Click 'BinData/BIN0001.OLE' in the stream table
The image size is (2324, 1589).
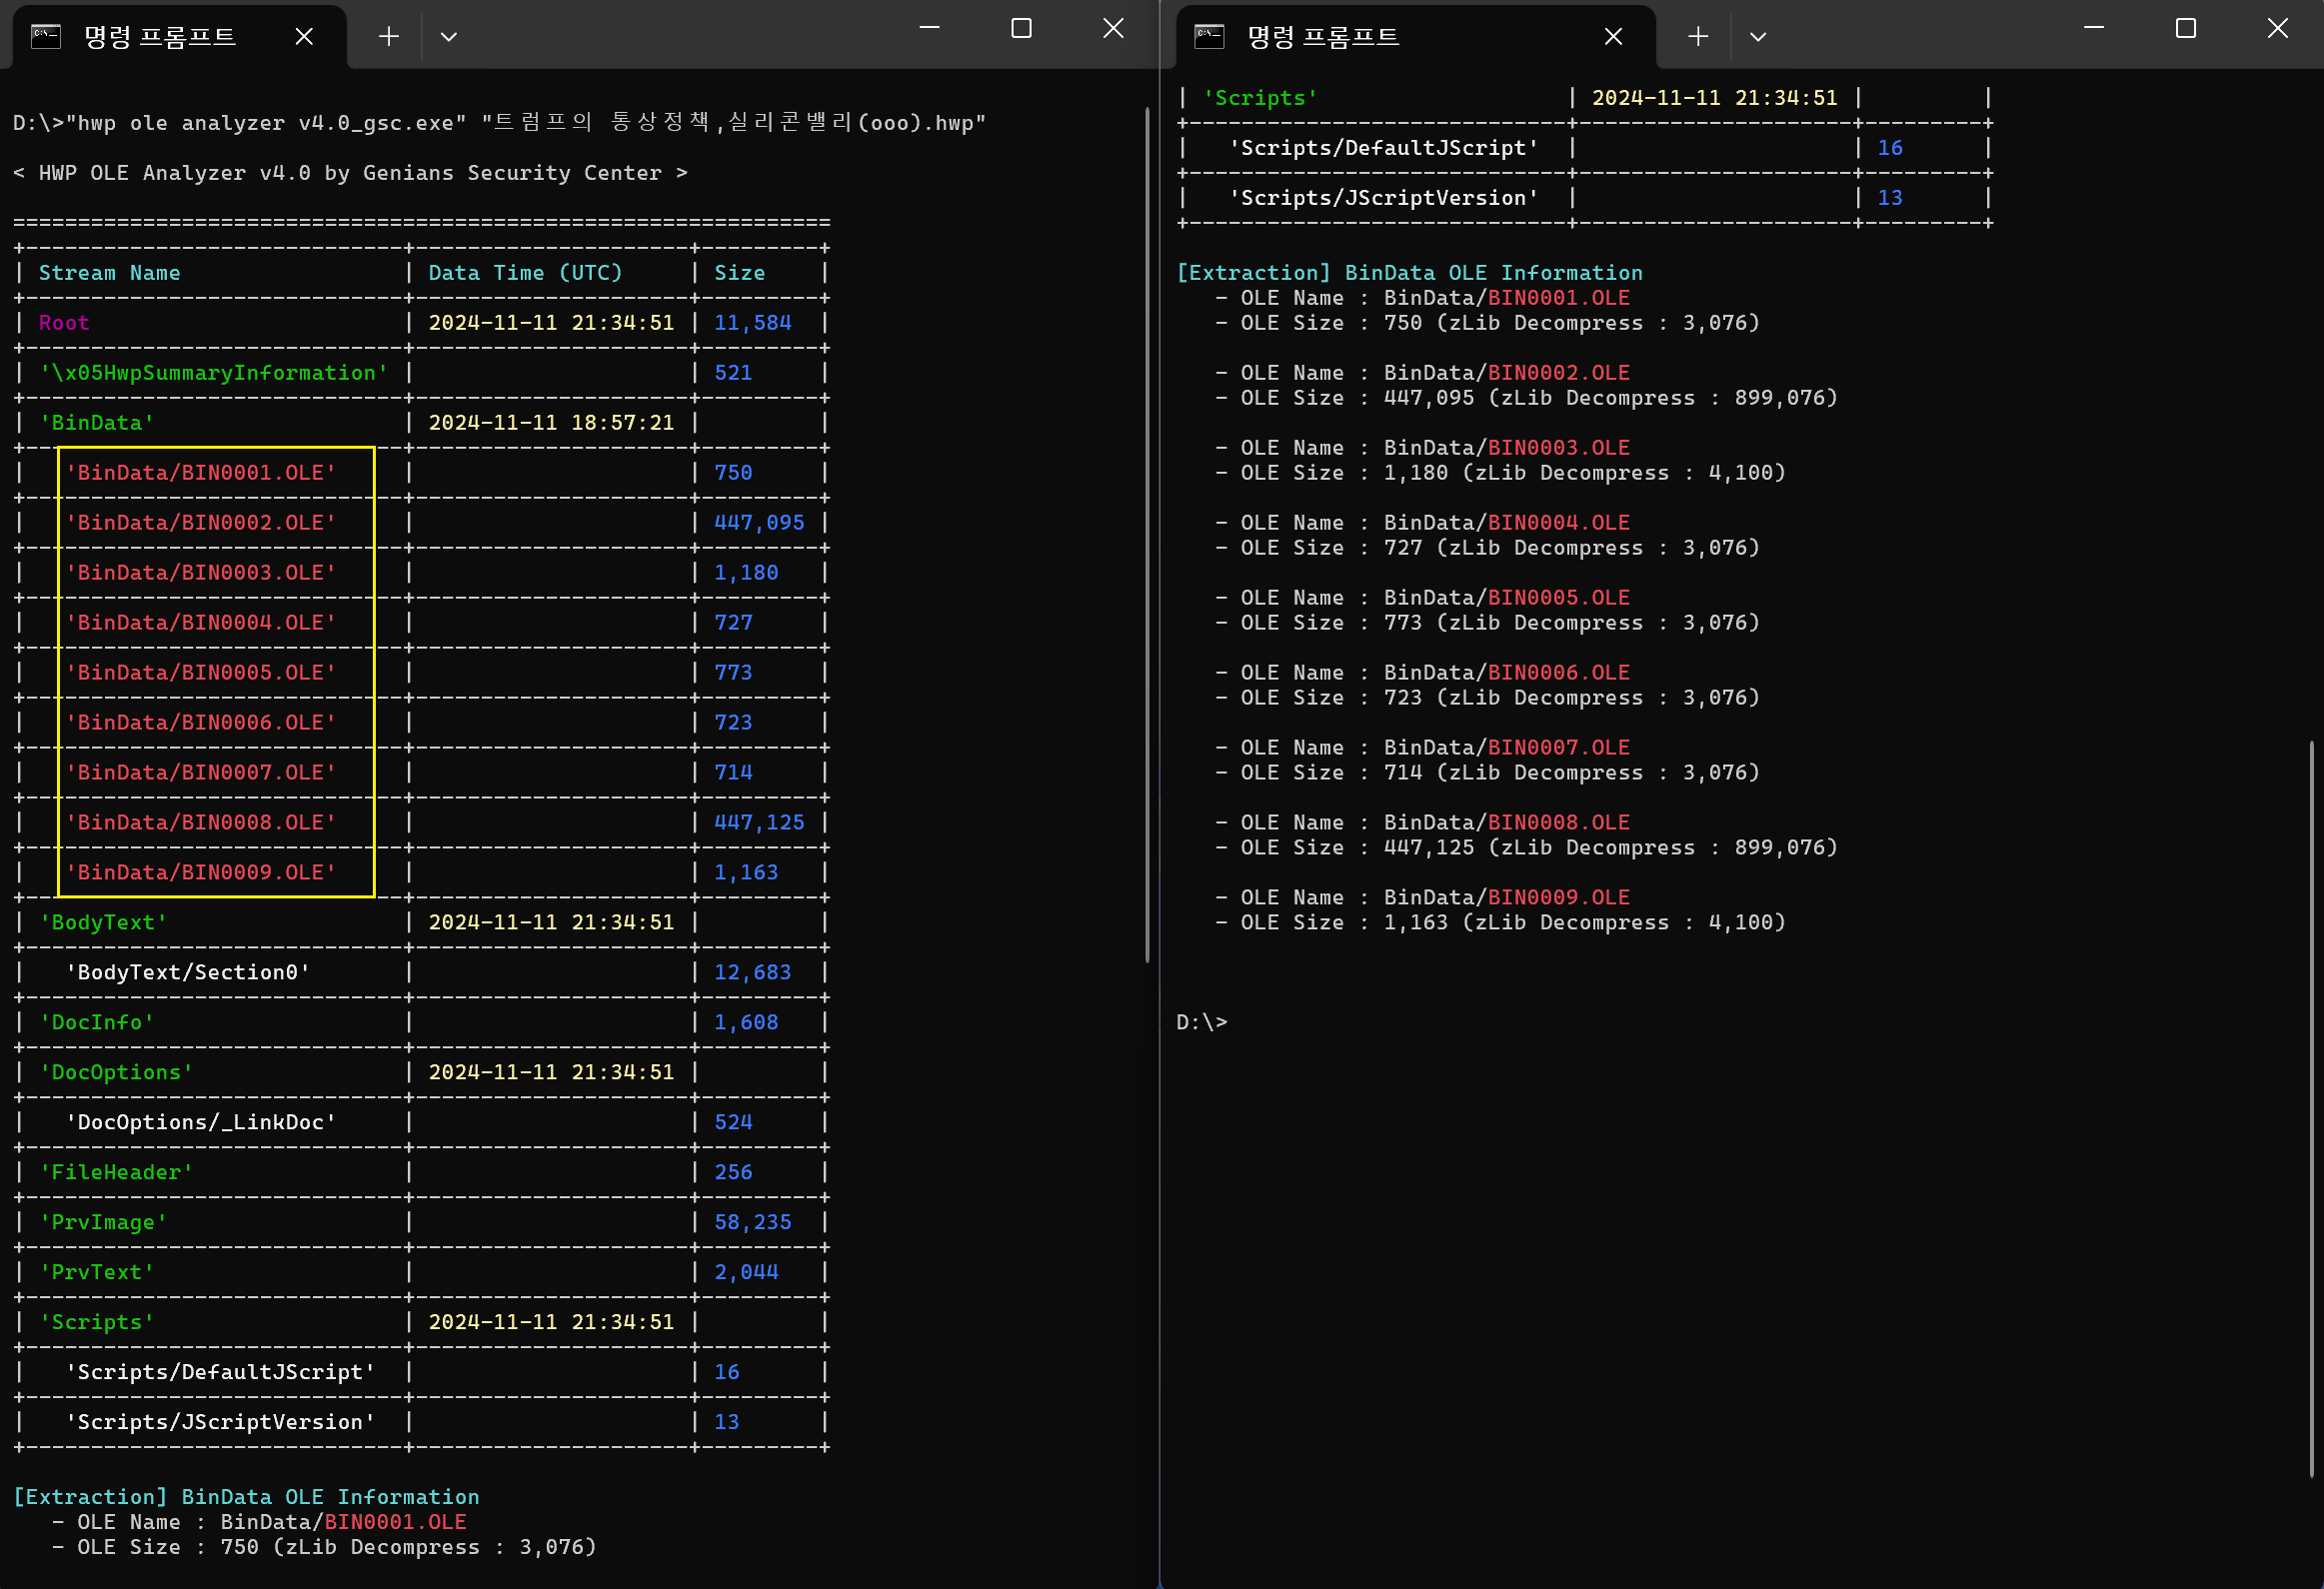[200, 473]
